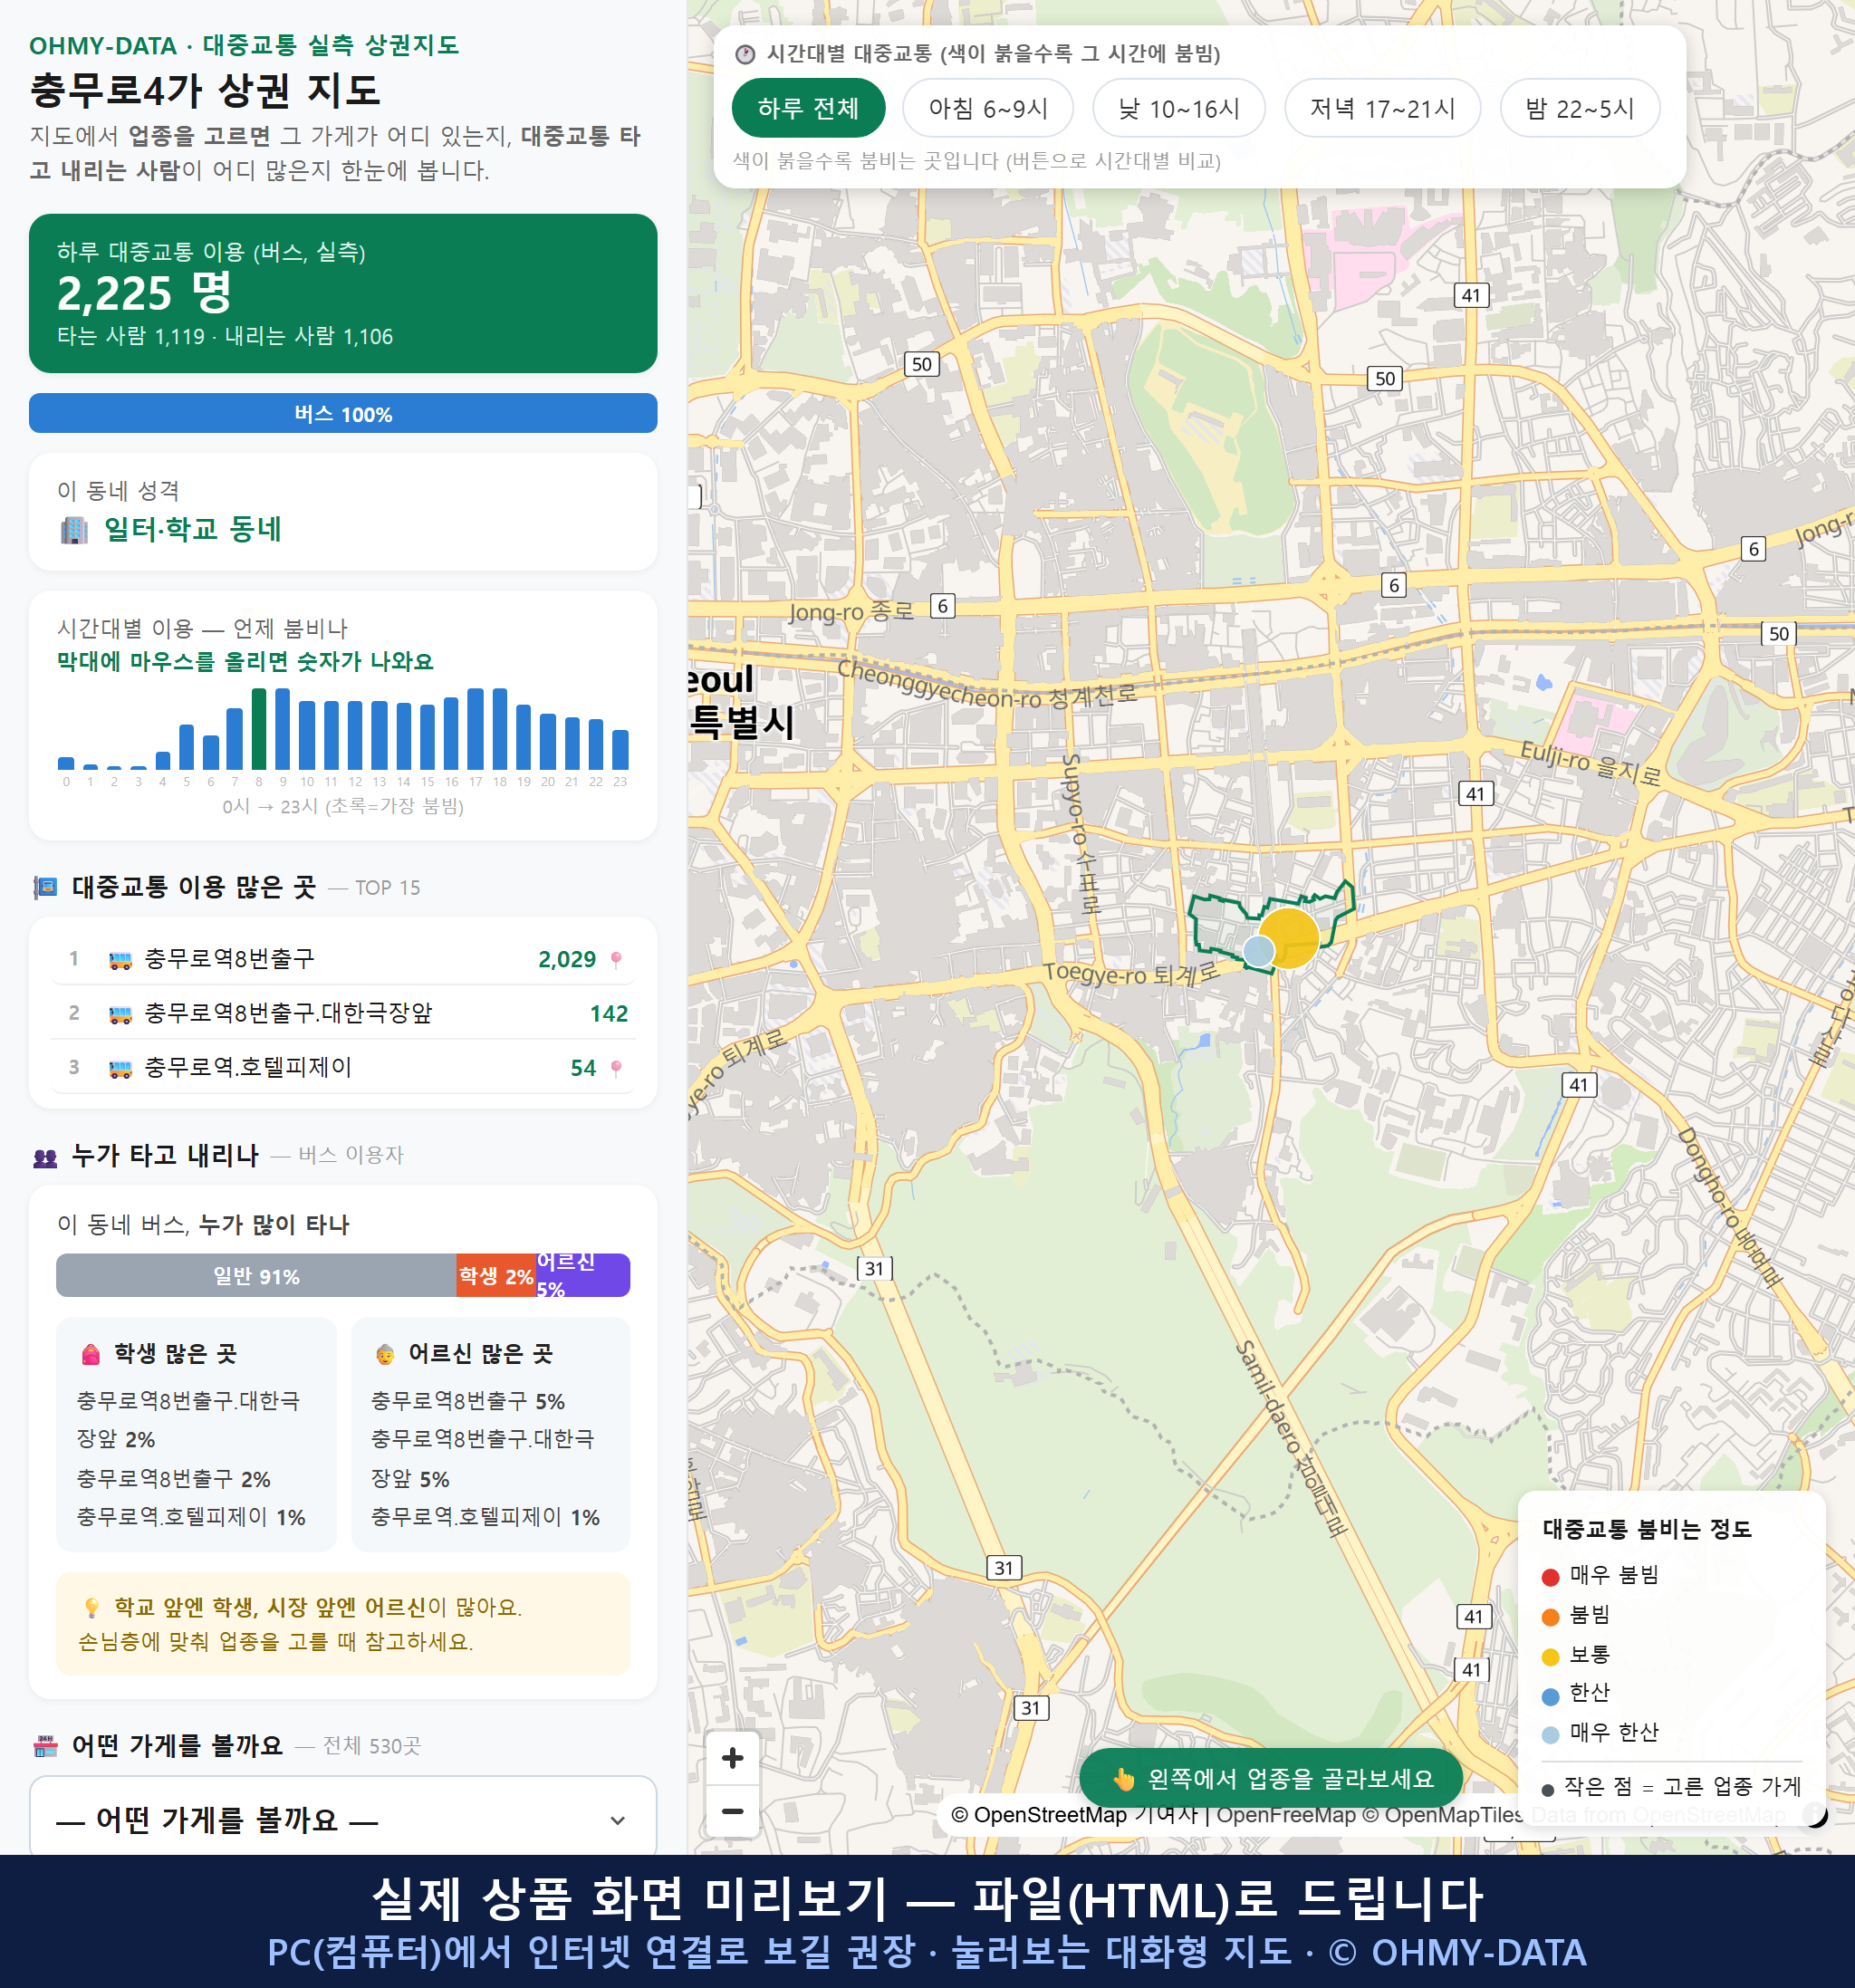Screen dimensions: 1855x1988
Task: Switch to 아침 6~9시 time filter
Action: (988, 108)
